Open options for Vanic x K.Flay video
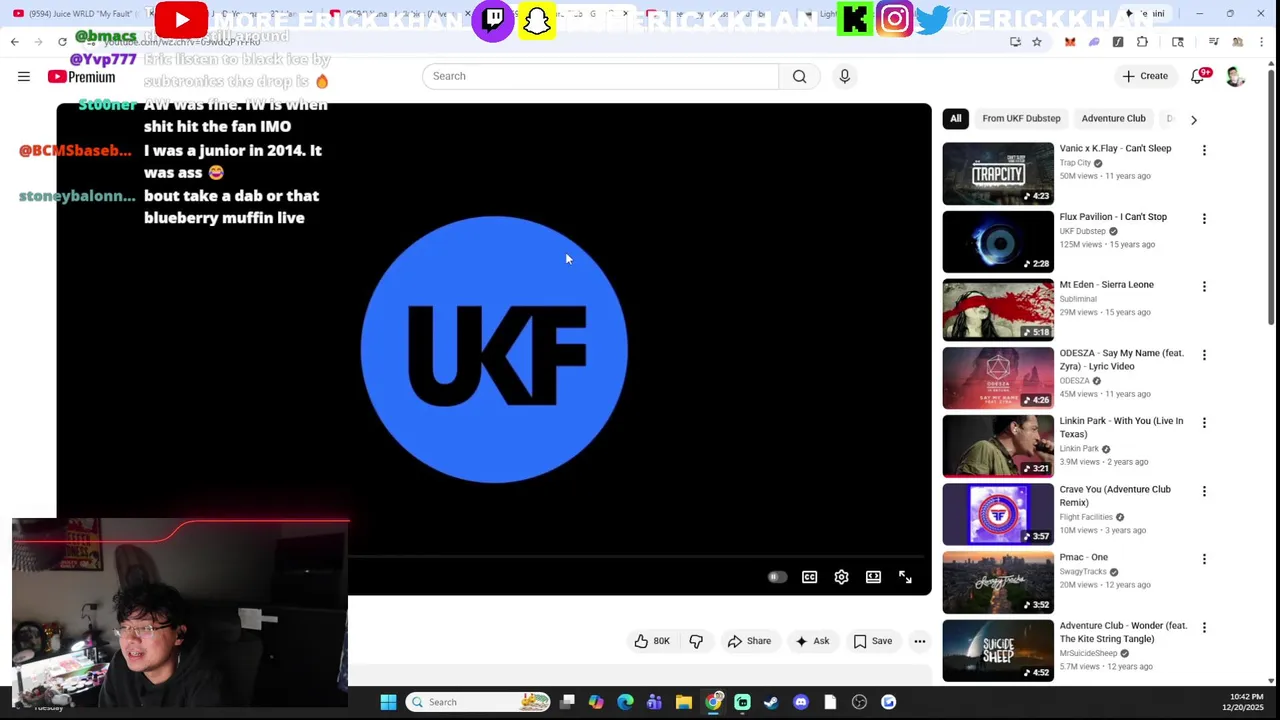Screen dimensions: 1280x720 1204,150
